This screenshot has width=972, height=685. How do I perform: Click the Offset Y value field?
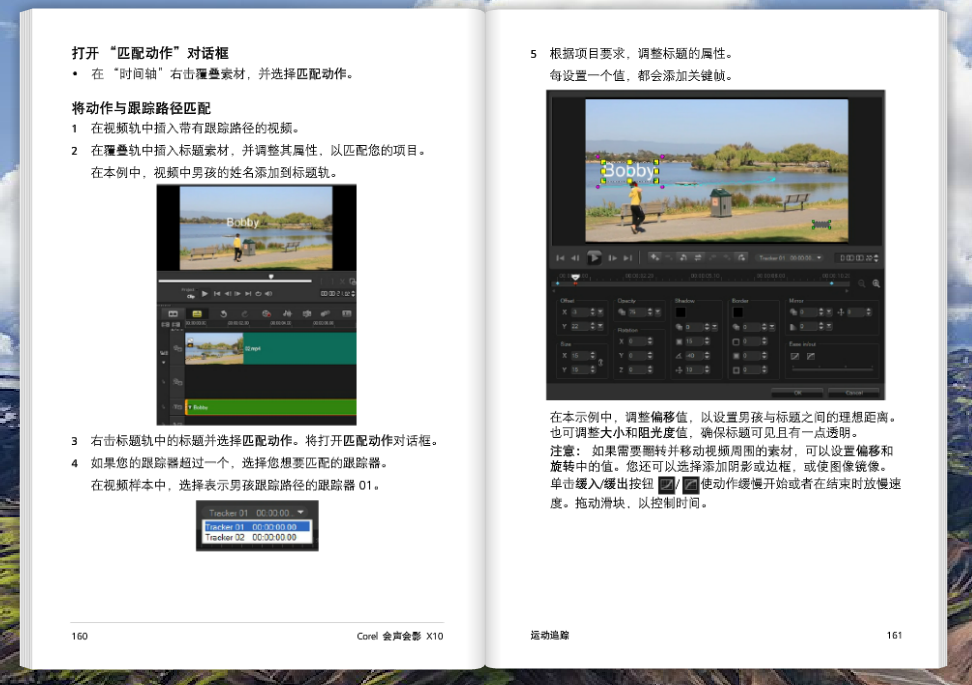[x=579, y=326]
